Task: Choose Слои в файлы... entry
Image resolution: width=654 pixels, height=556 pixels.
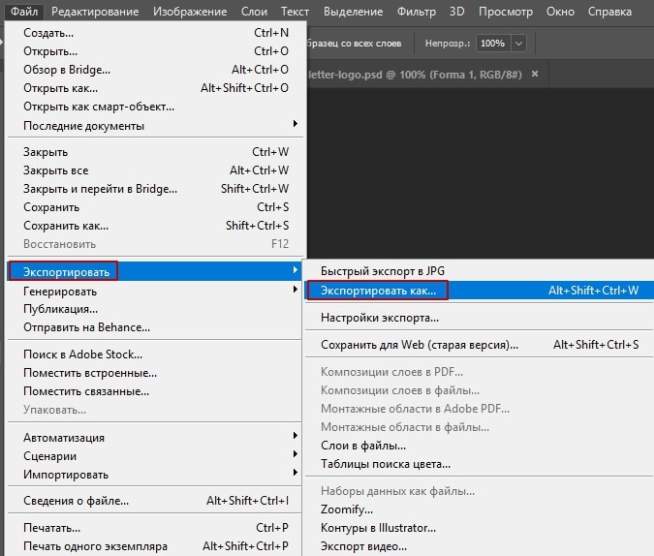Action: point(480,445)
